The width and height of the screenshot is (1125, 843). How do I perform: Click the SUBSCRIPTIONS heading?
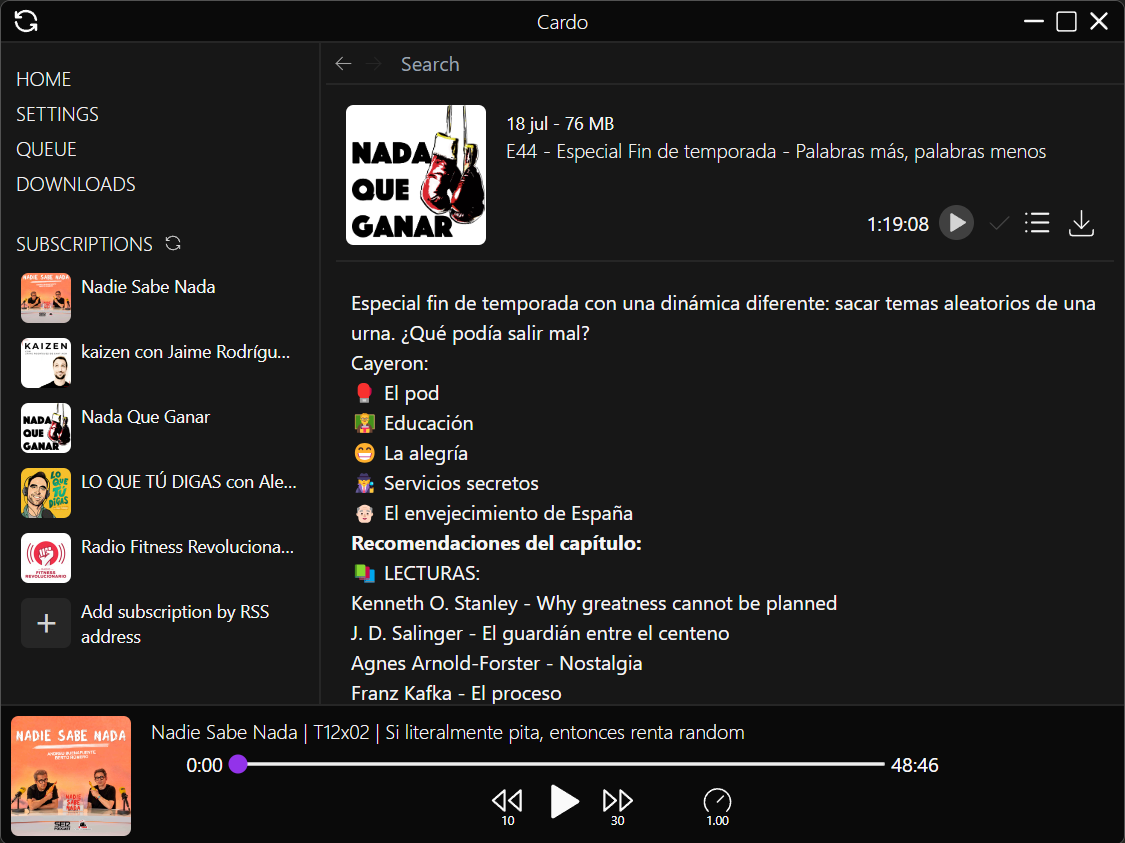[x=84, y=244]
